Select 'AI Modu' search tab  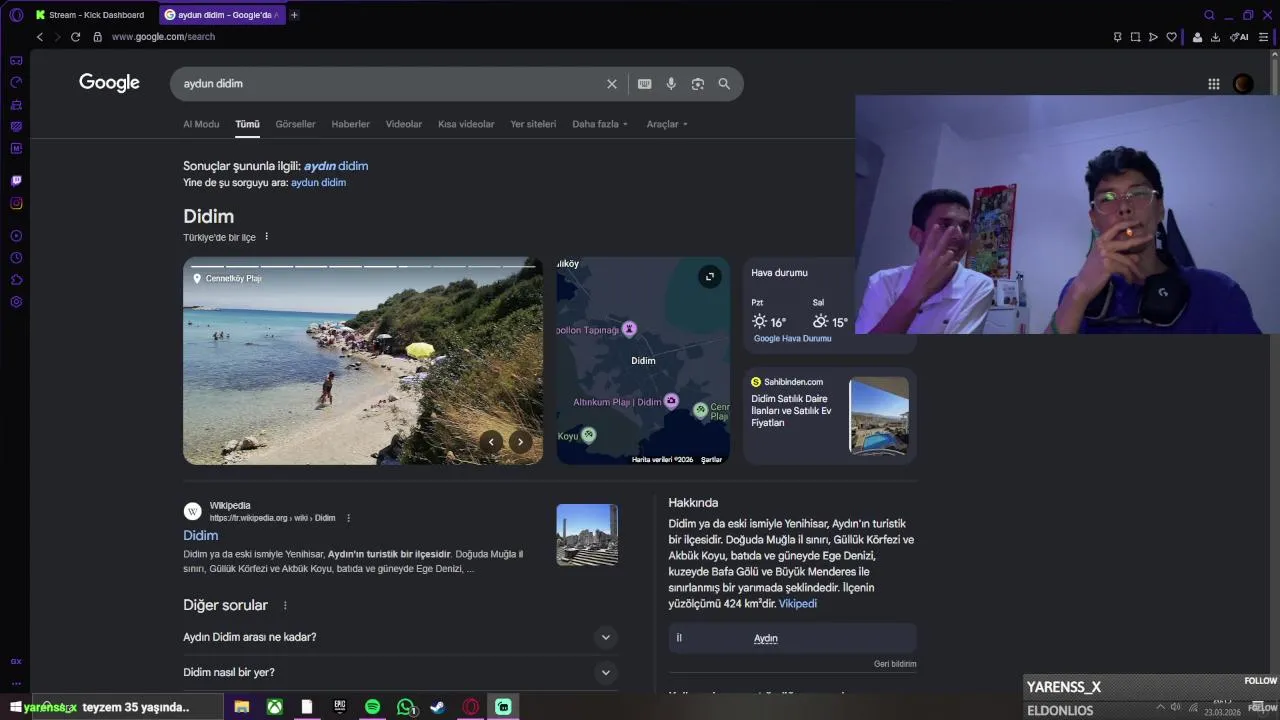point(201,124)
